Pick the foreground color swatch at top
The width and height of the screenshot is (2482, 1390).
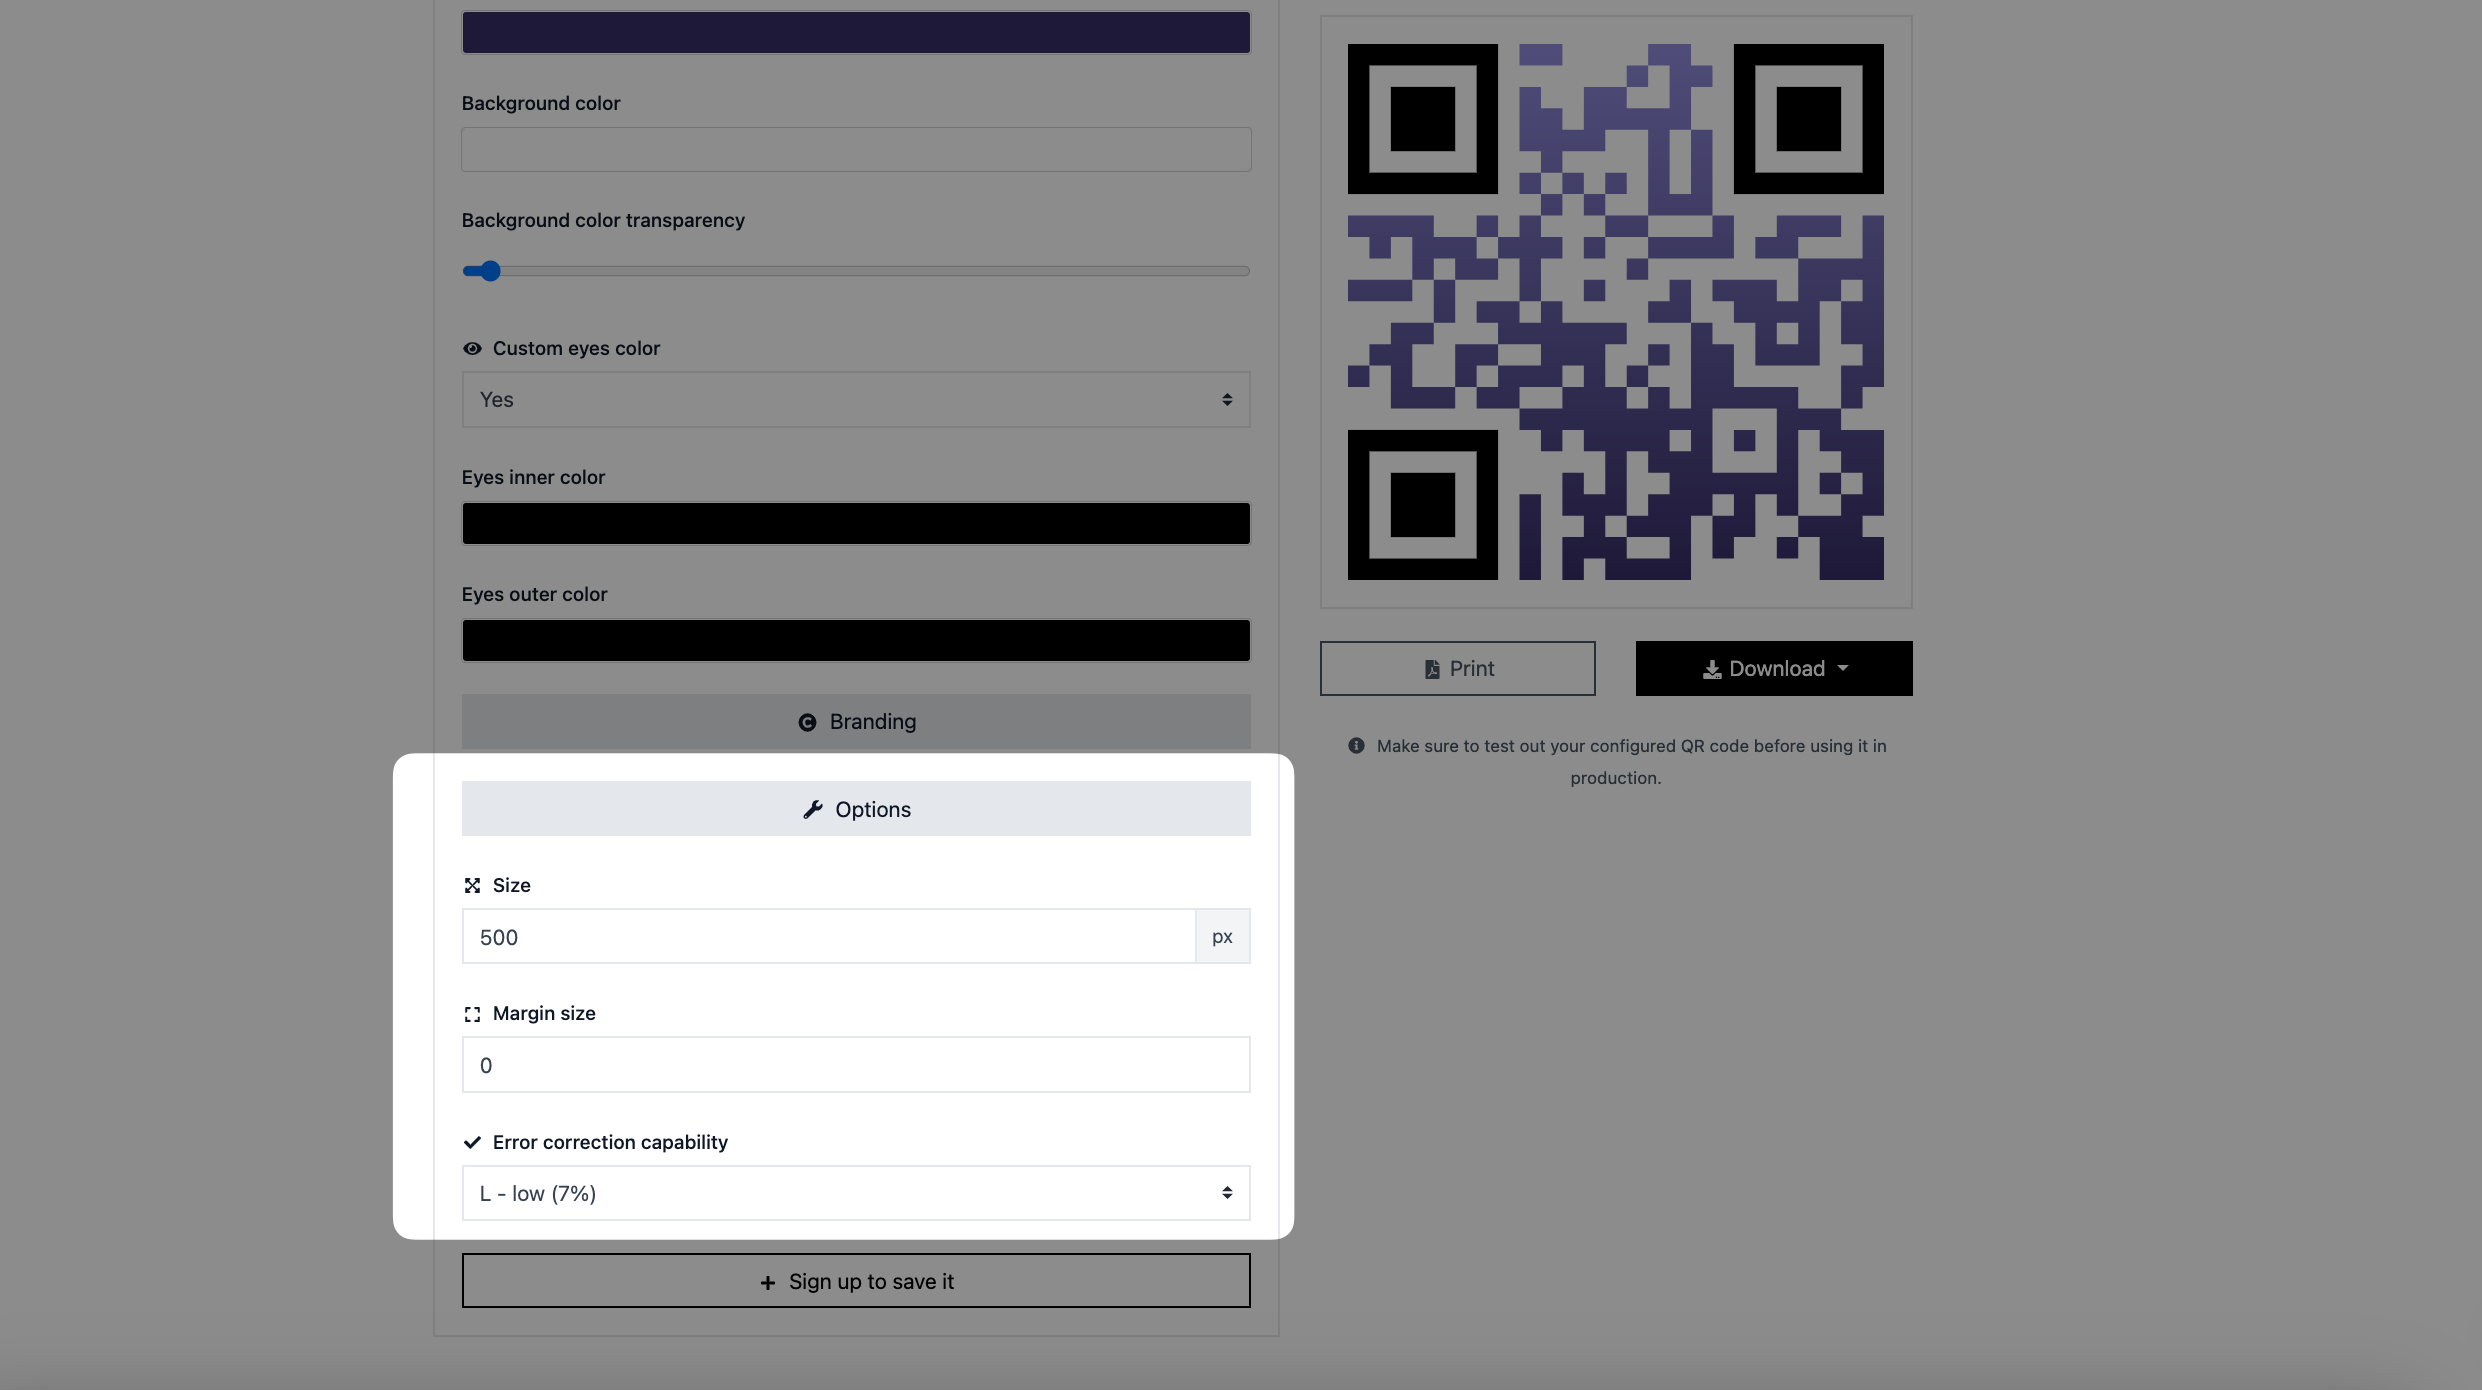pos(856,32)
